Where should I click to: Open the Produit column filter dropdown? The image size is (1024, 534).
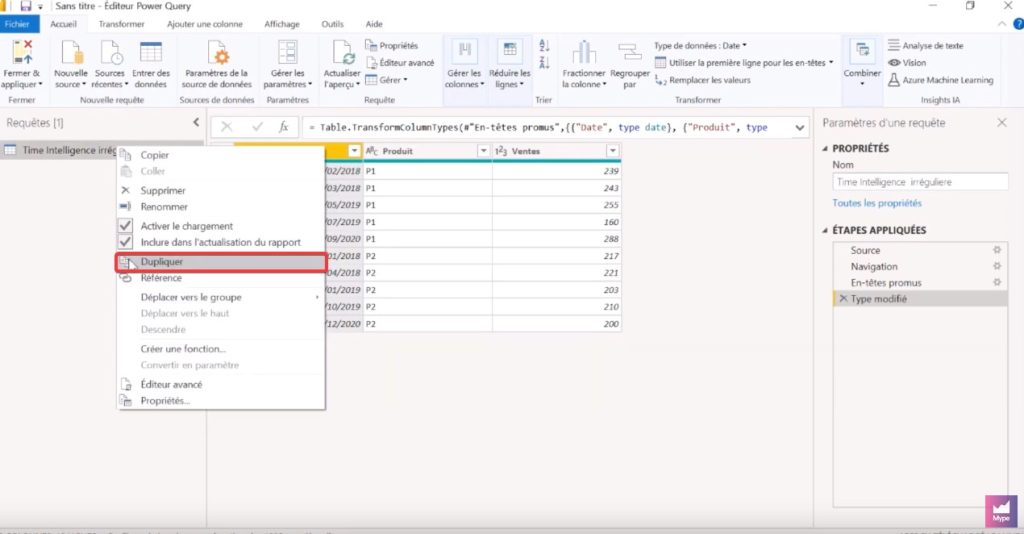pos(483,151)
